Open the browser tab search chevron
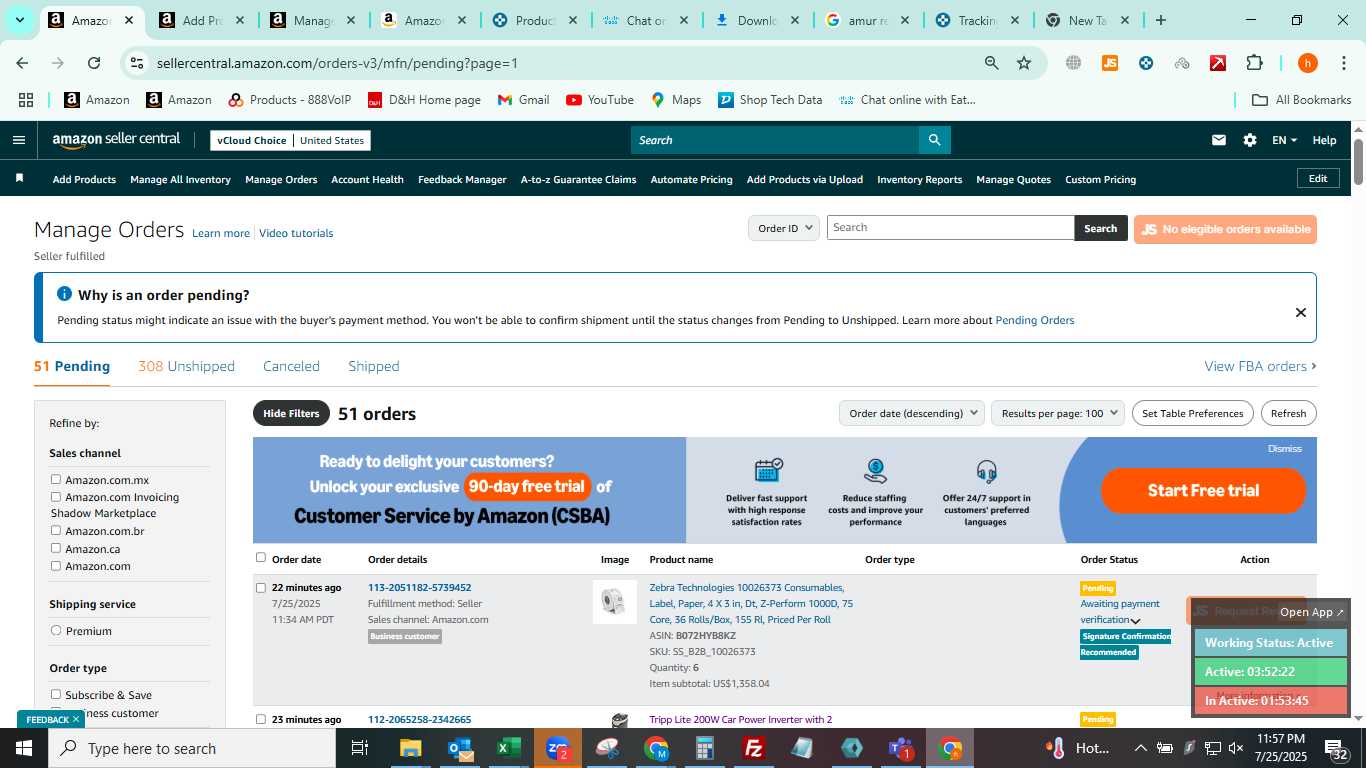Image resolution: width=1366 pixels, height=768 pixels. [19, 20]
